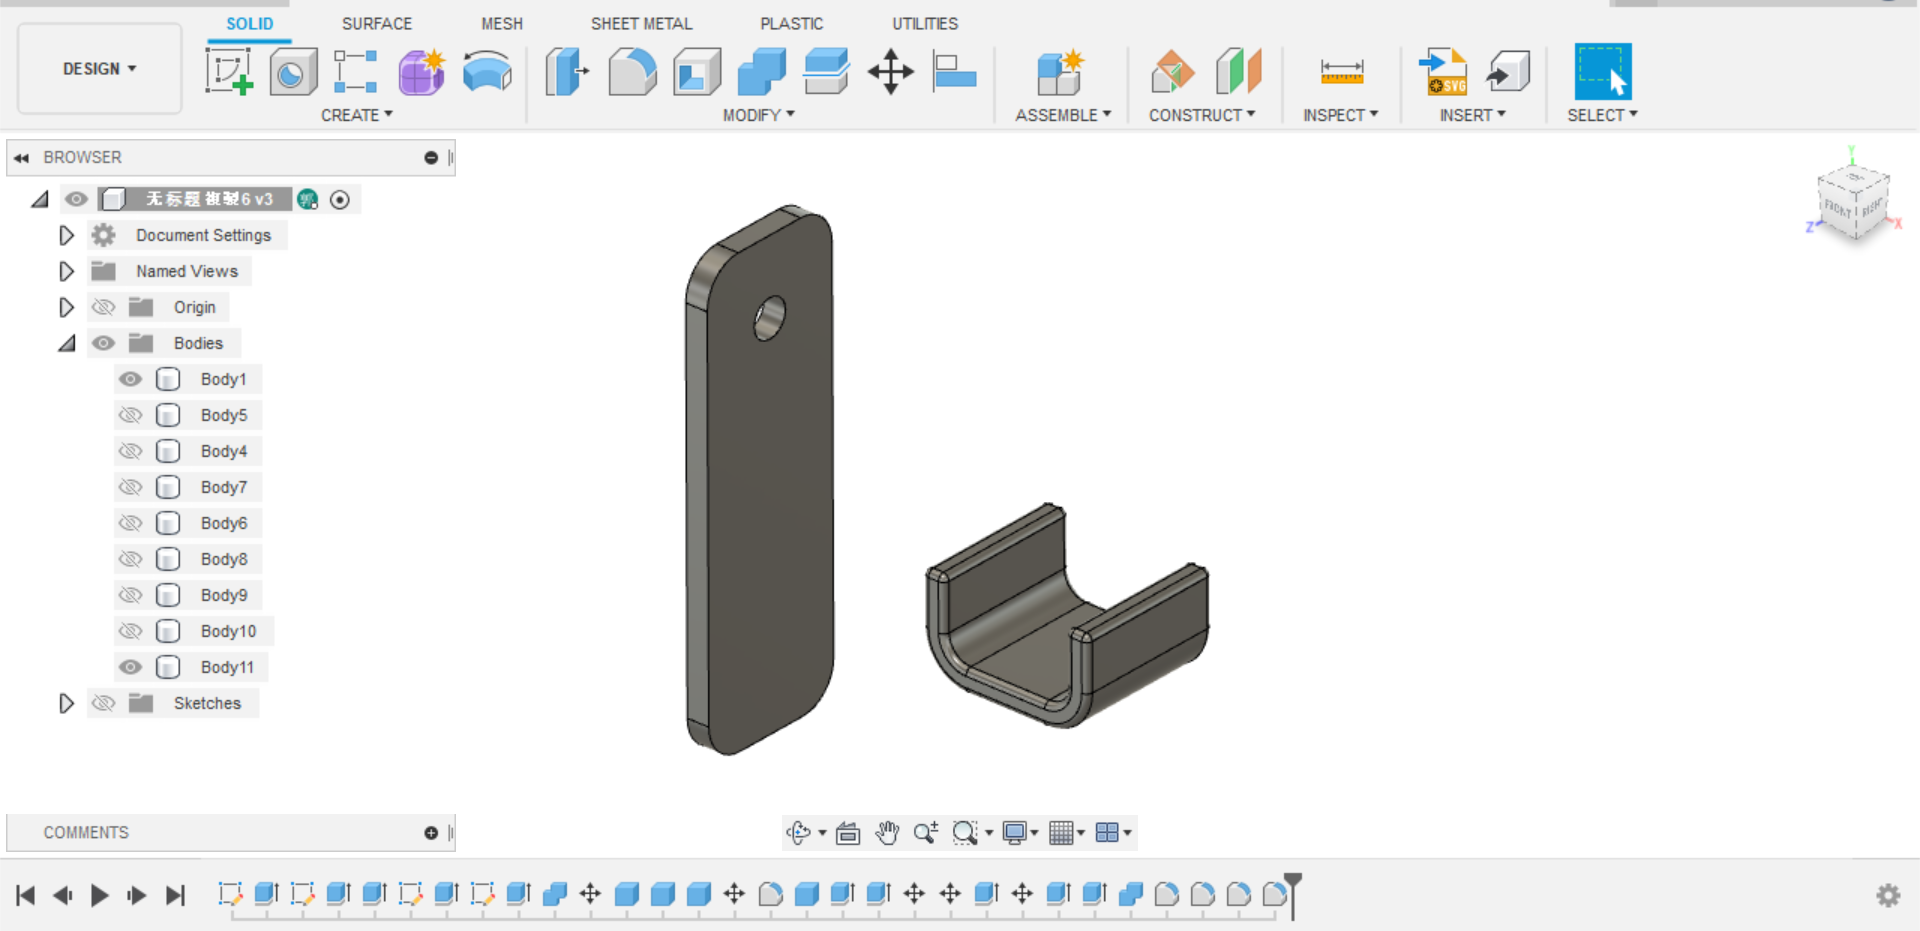Activate the Extrude tool
The width and height of the screenshot is (1920, 931).
567,70
